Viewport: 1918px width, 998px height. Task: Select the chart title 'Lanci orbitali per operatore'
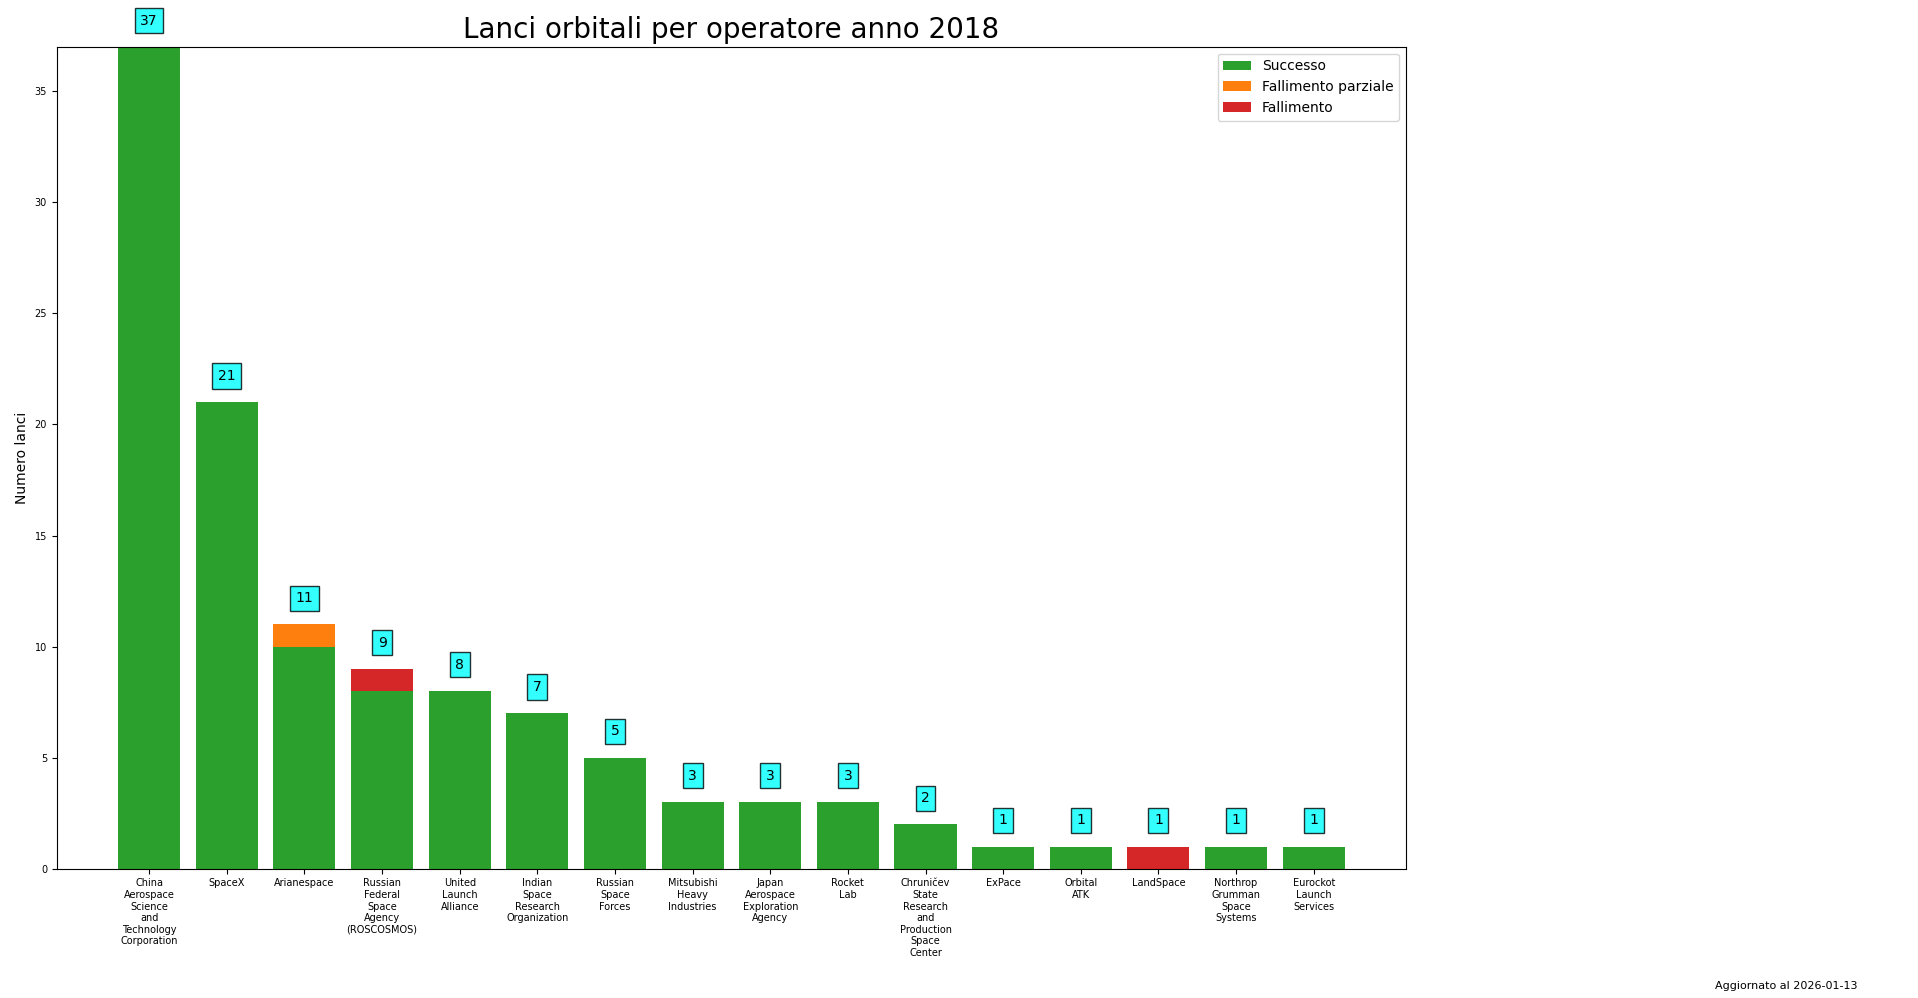click(x=730, y=29)
